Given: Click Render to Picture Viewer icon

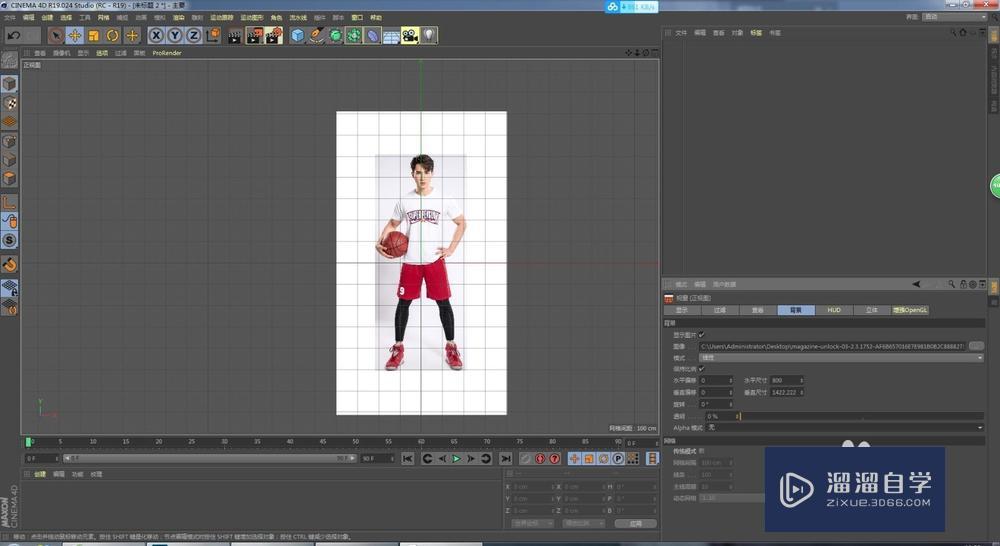Looking at the screenshot, I should (x=254, y=36).
